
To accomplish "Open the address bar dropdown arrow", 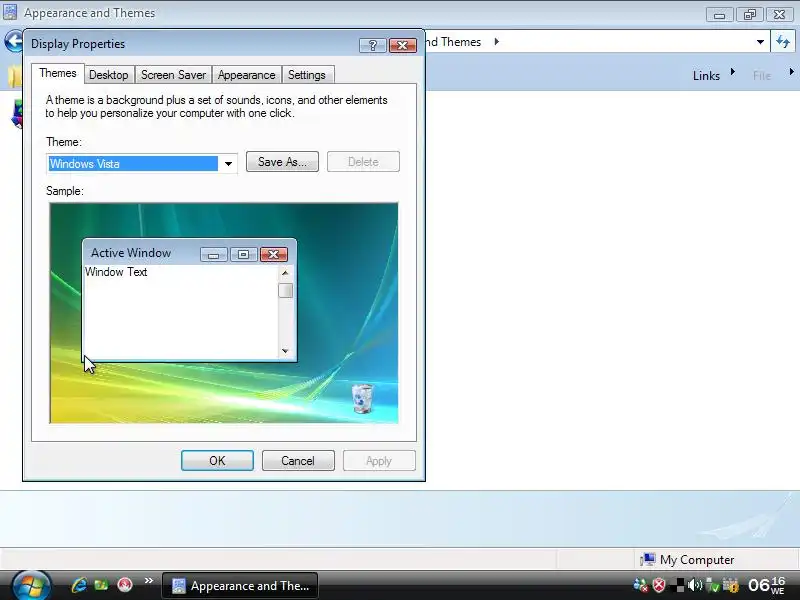I will (760, 42).
